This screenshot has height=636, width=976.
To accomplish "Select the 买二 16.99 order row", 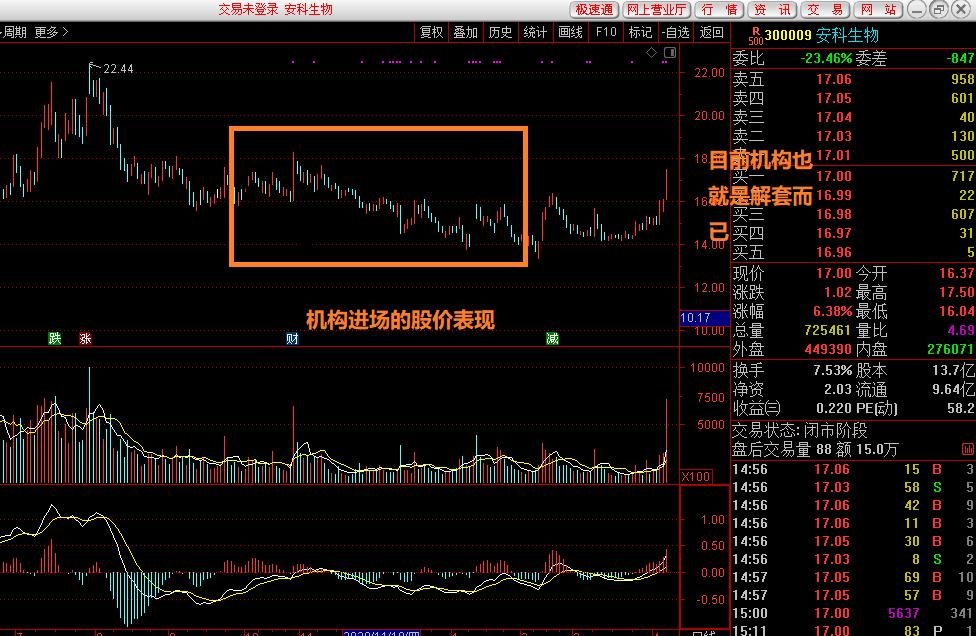I will click(853, 195).
